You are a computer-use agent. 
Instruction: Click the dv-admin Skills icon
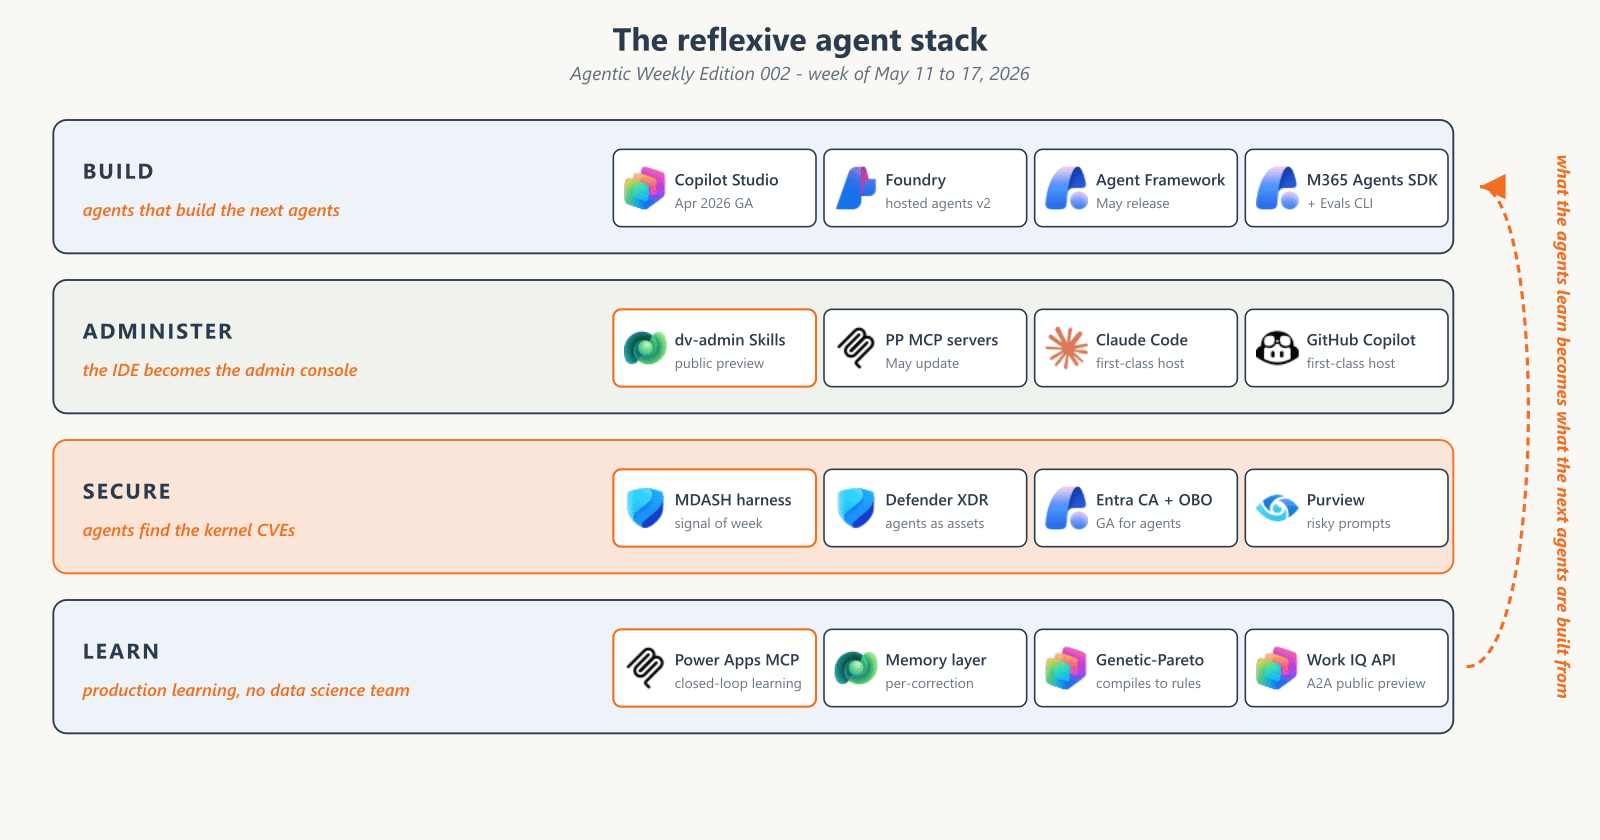[x=645, y=348]
